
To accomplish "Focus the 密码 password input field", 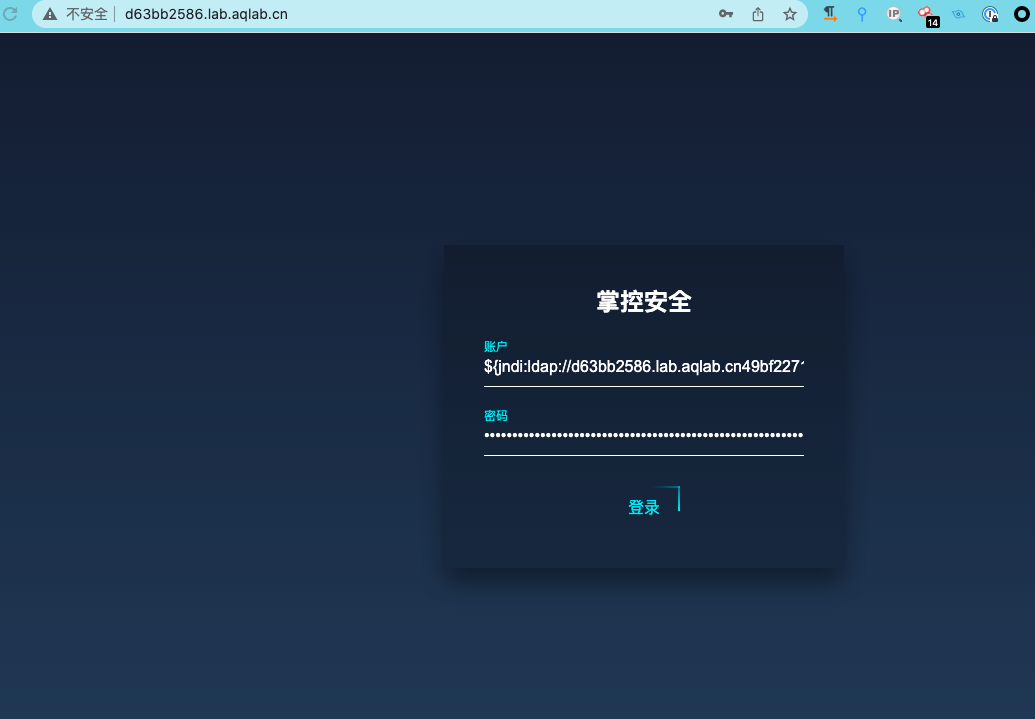I will 643,436.
